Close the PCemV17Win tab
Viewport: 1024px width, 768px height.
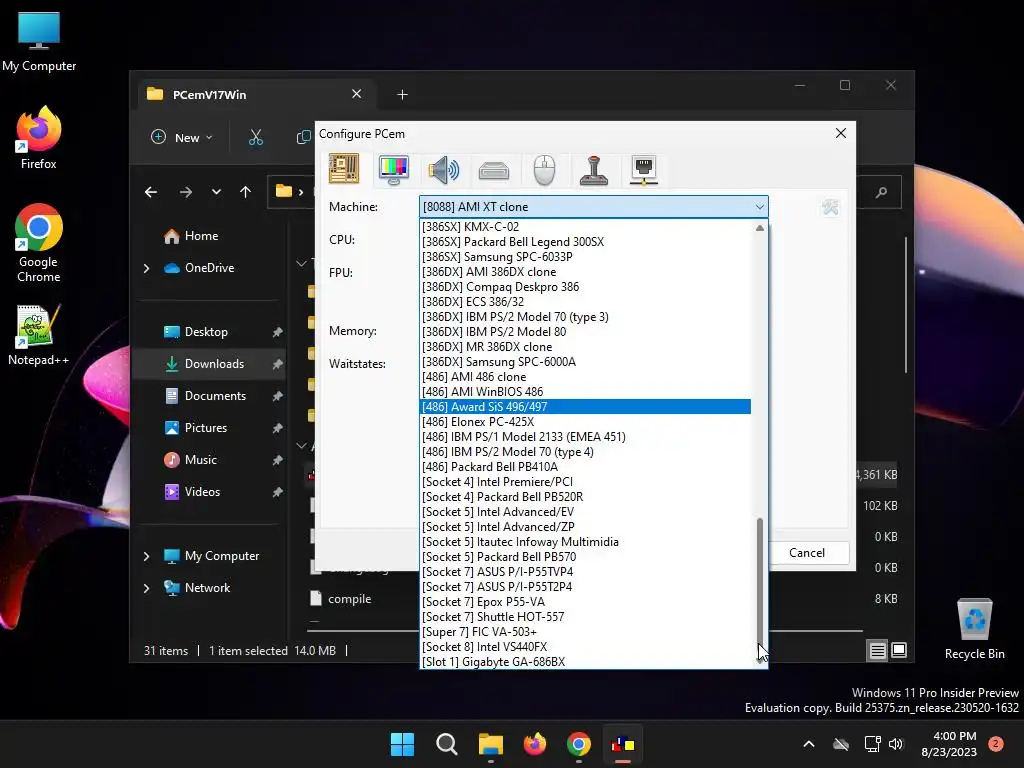(357, 94)
